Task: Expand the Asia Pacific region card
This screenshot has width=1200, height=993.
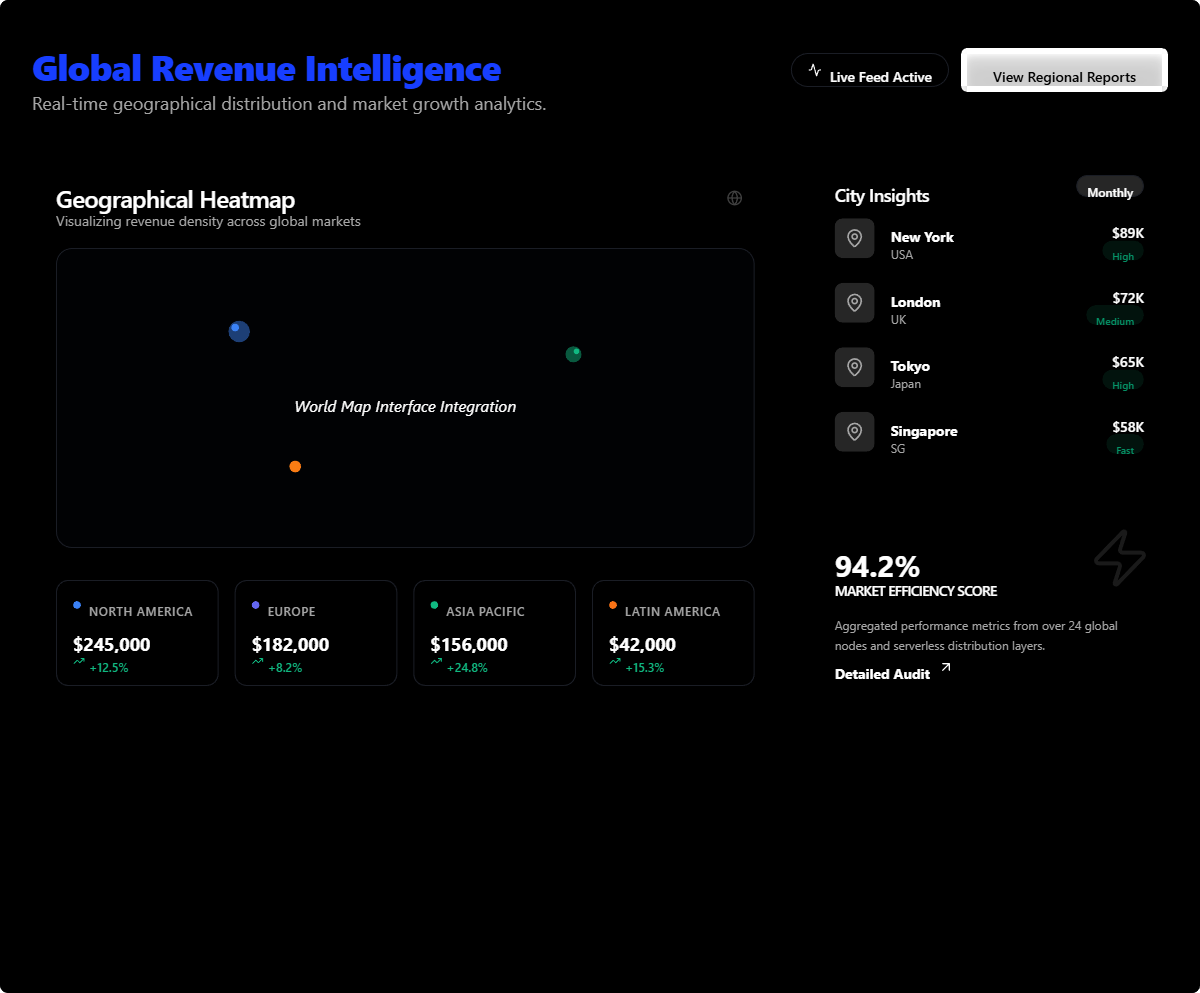Action: click(x=494, y=632)
